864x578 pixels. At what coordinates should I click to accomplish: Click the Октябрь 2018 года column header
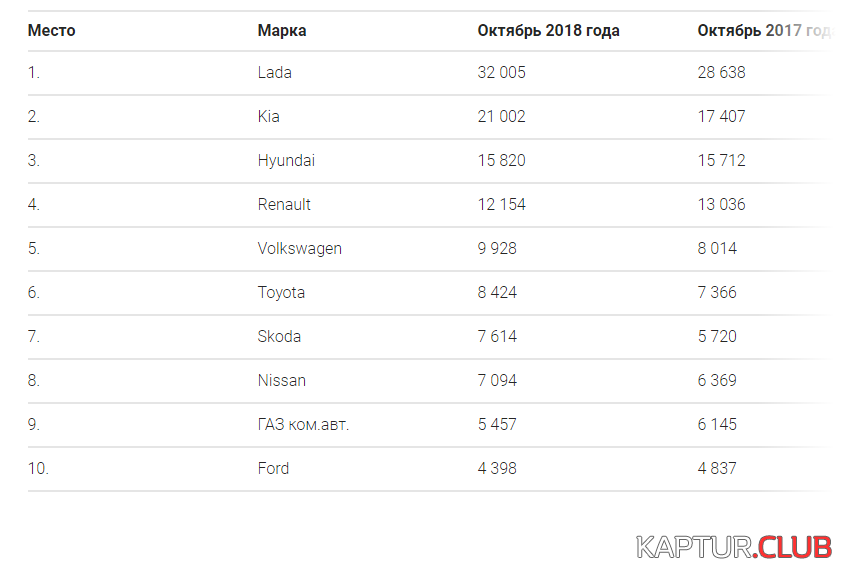pyautogui.click(x=548, y=30)
